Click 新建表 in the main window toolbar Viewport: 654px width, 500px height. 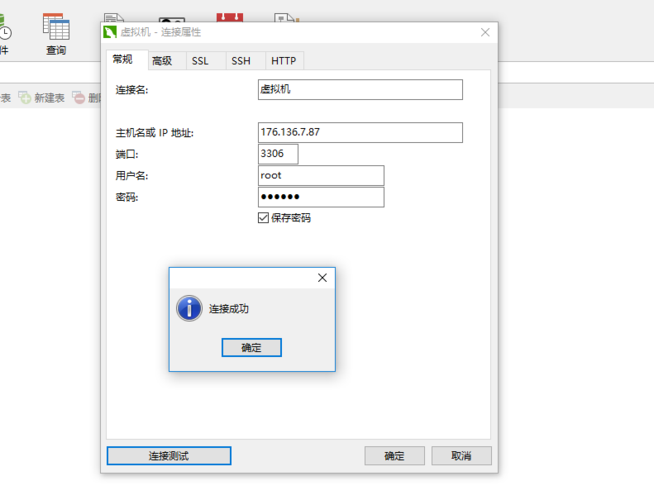pos(42,98)
